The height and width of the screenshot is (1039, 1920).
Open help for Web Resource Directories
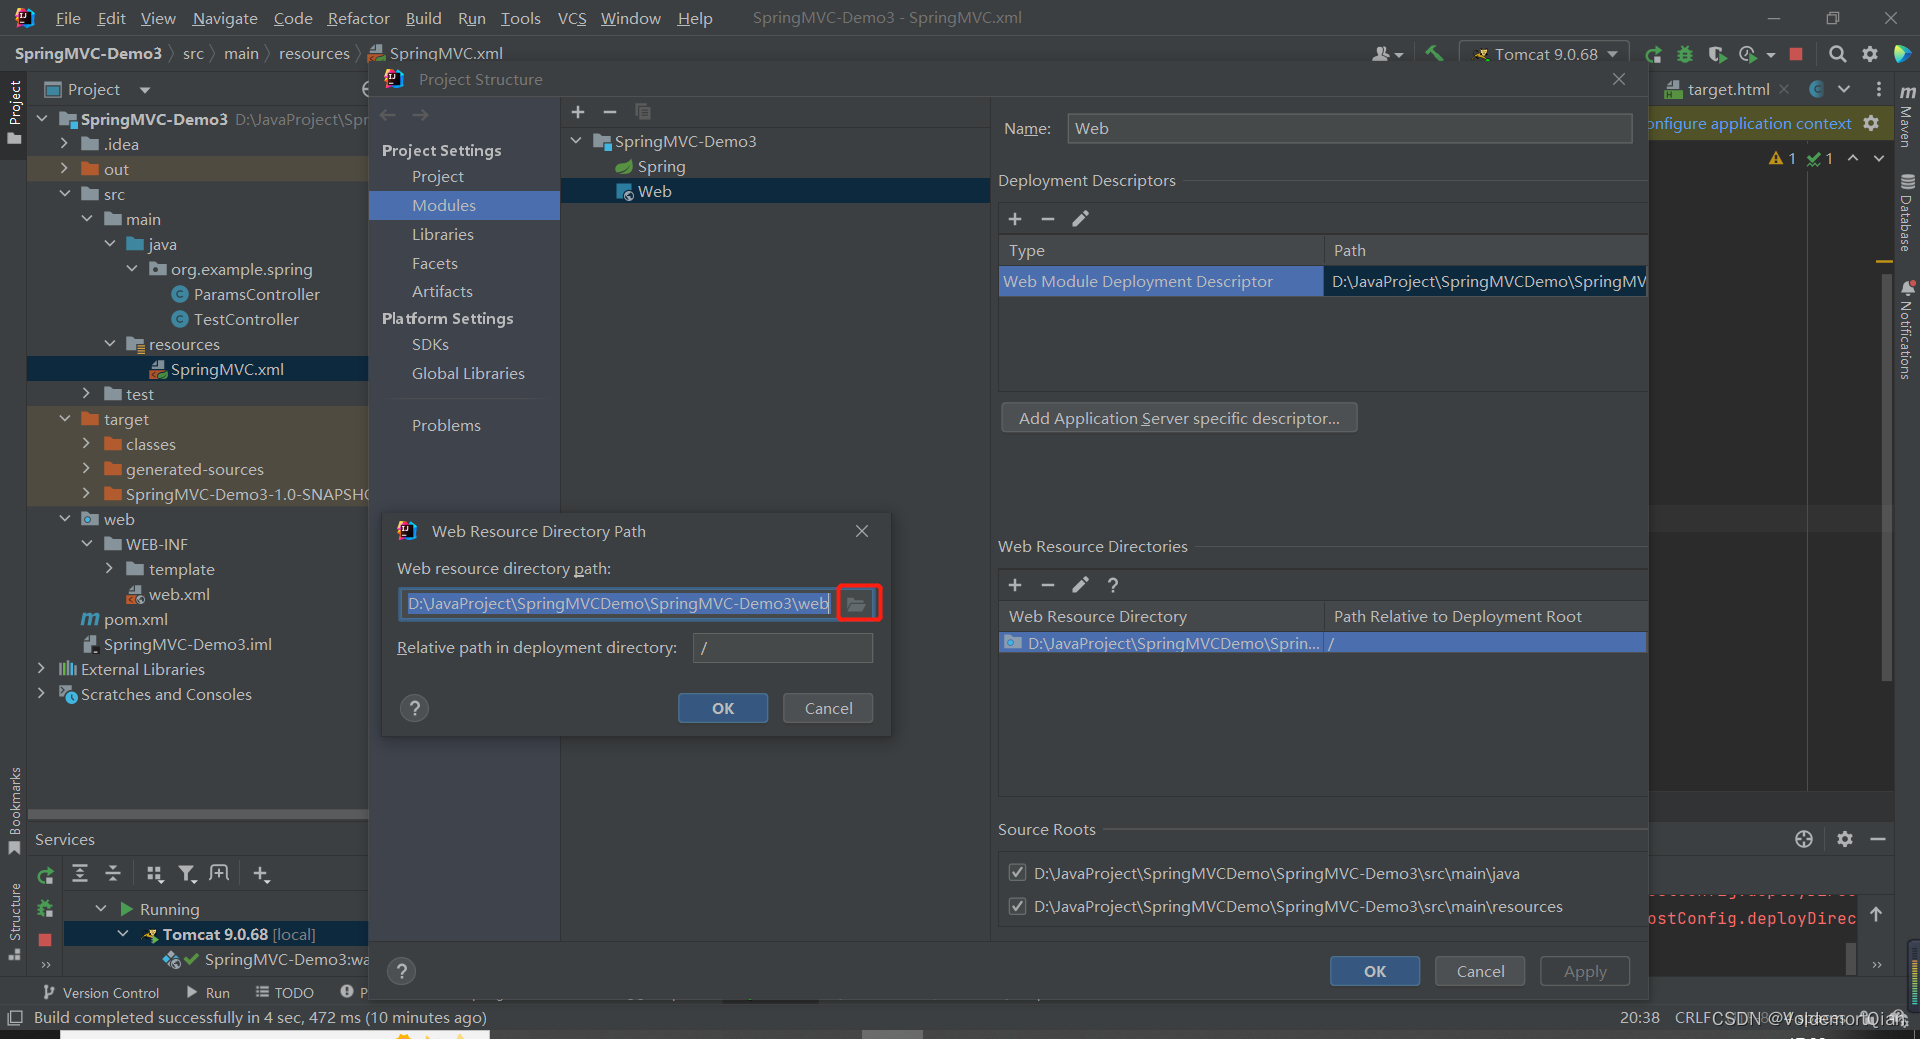click(x=1113, y=585)
